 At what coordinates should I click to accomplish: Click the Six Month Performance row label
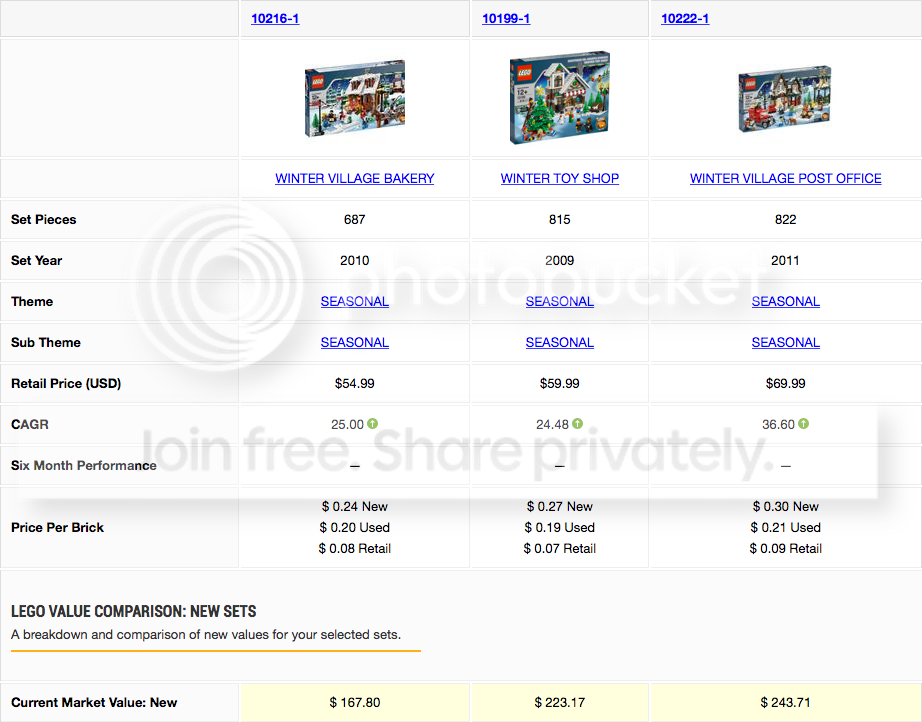(x=83, y=466)
